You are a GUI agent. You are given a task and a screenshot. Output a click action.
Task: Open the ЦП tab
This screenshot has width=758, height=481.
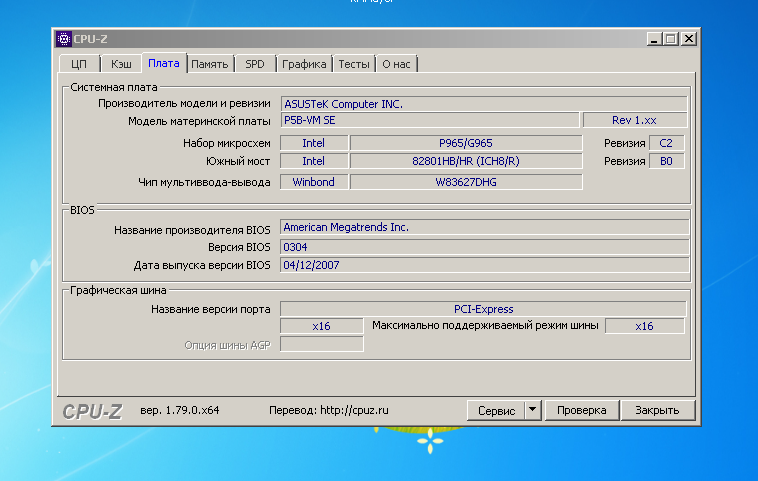pos(79,64)
